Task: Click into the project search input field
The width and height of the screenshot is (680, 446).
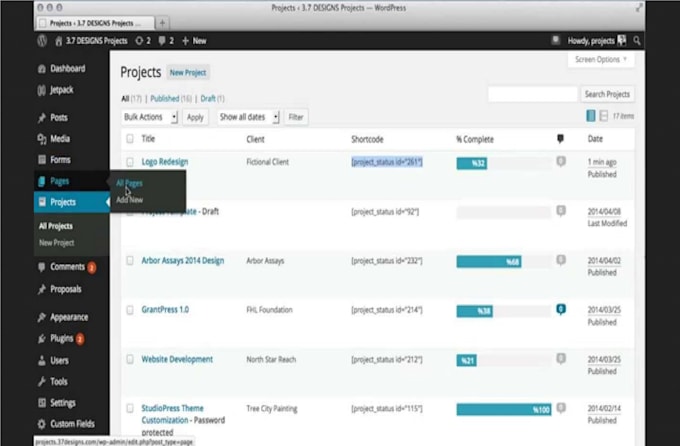Action: [533, 94]
